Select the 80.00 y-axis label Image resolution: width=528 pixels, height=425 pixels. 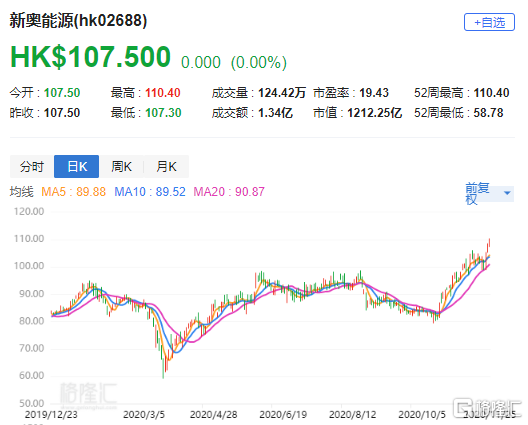click(x=31, y=321)
